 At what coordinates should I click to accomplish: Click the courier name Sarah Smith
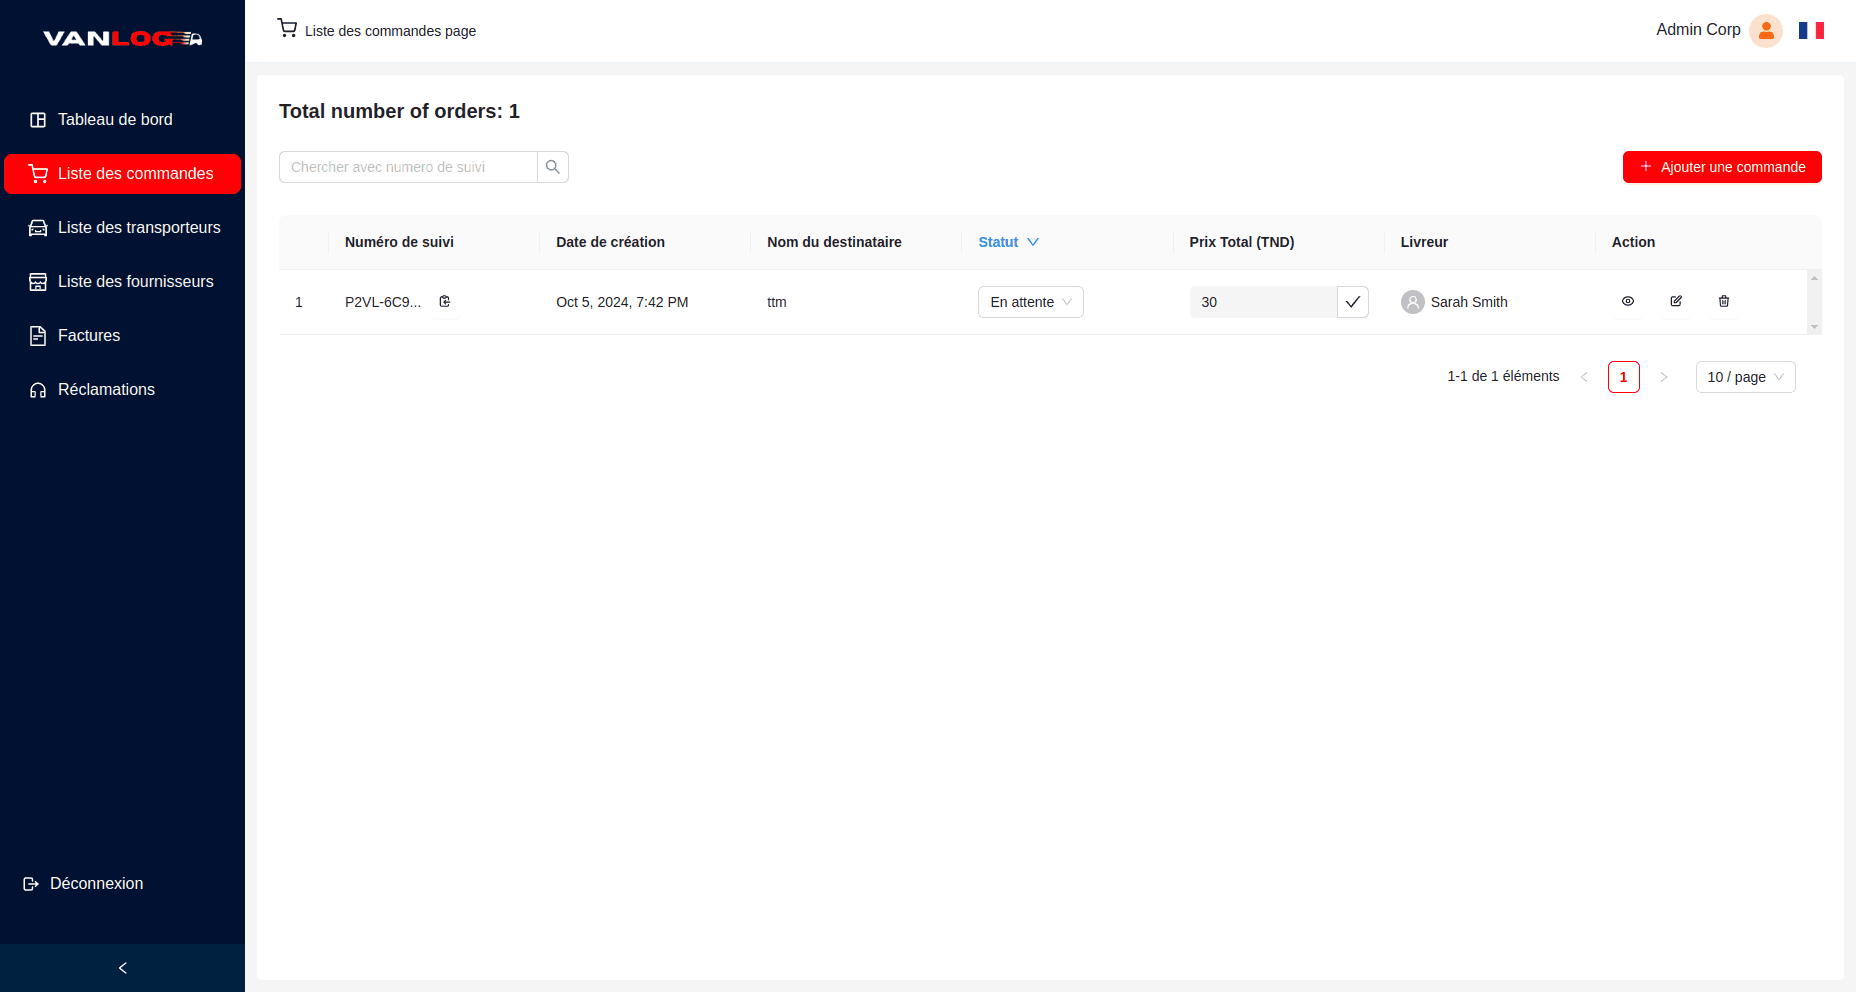click(1469, 302)
